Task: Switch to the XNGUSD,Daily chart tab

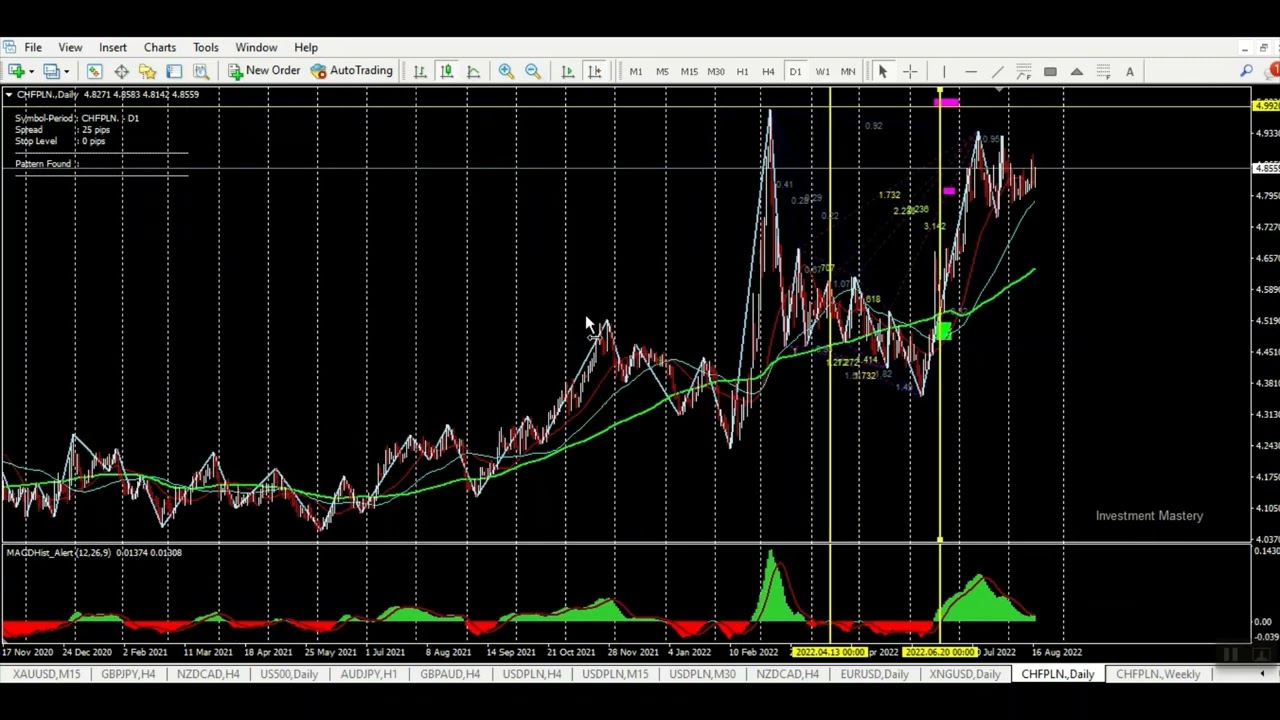Action: point(965,674)
